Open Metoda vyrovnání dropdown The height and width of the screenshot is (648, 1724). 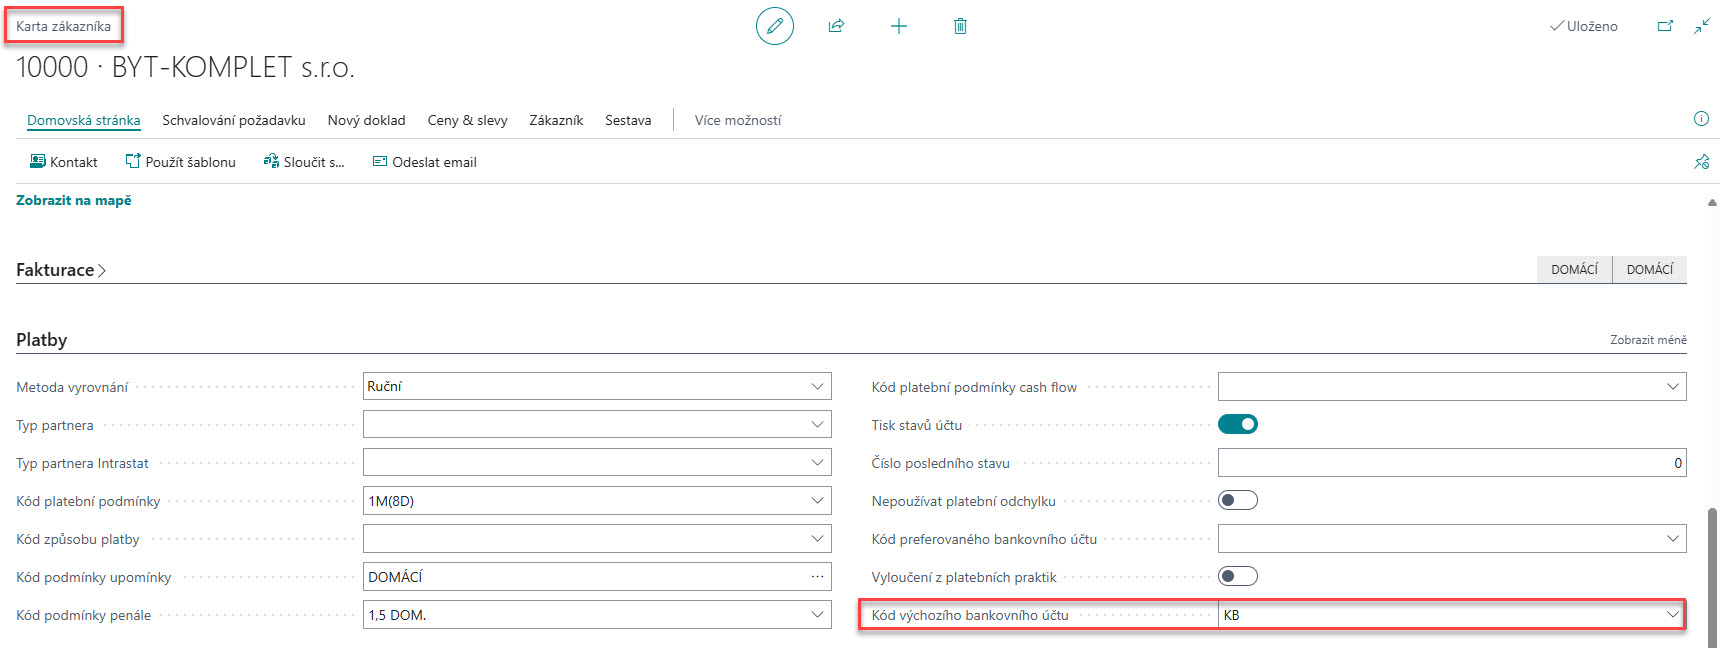point(817,386)
